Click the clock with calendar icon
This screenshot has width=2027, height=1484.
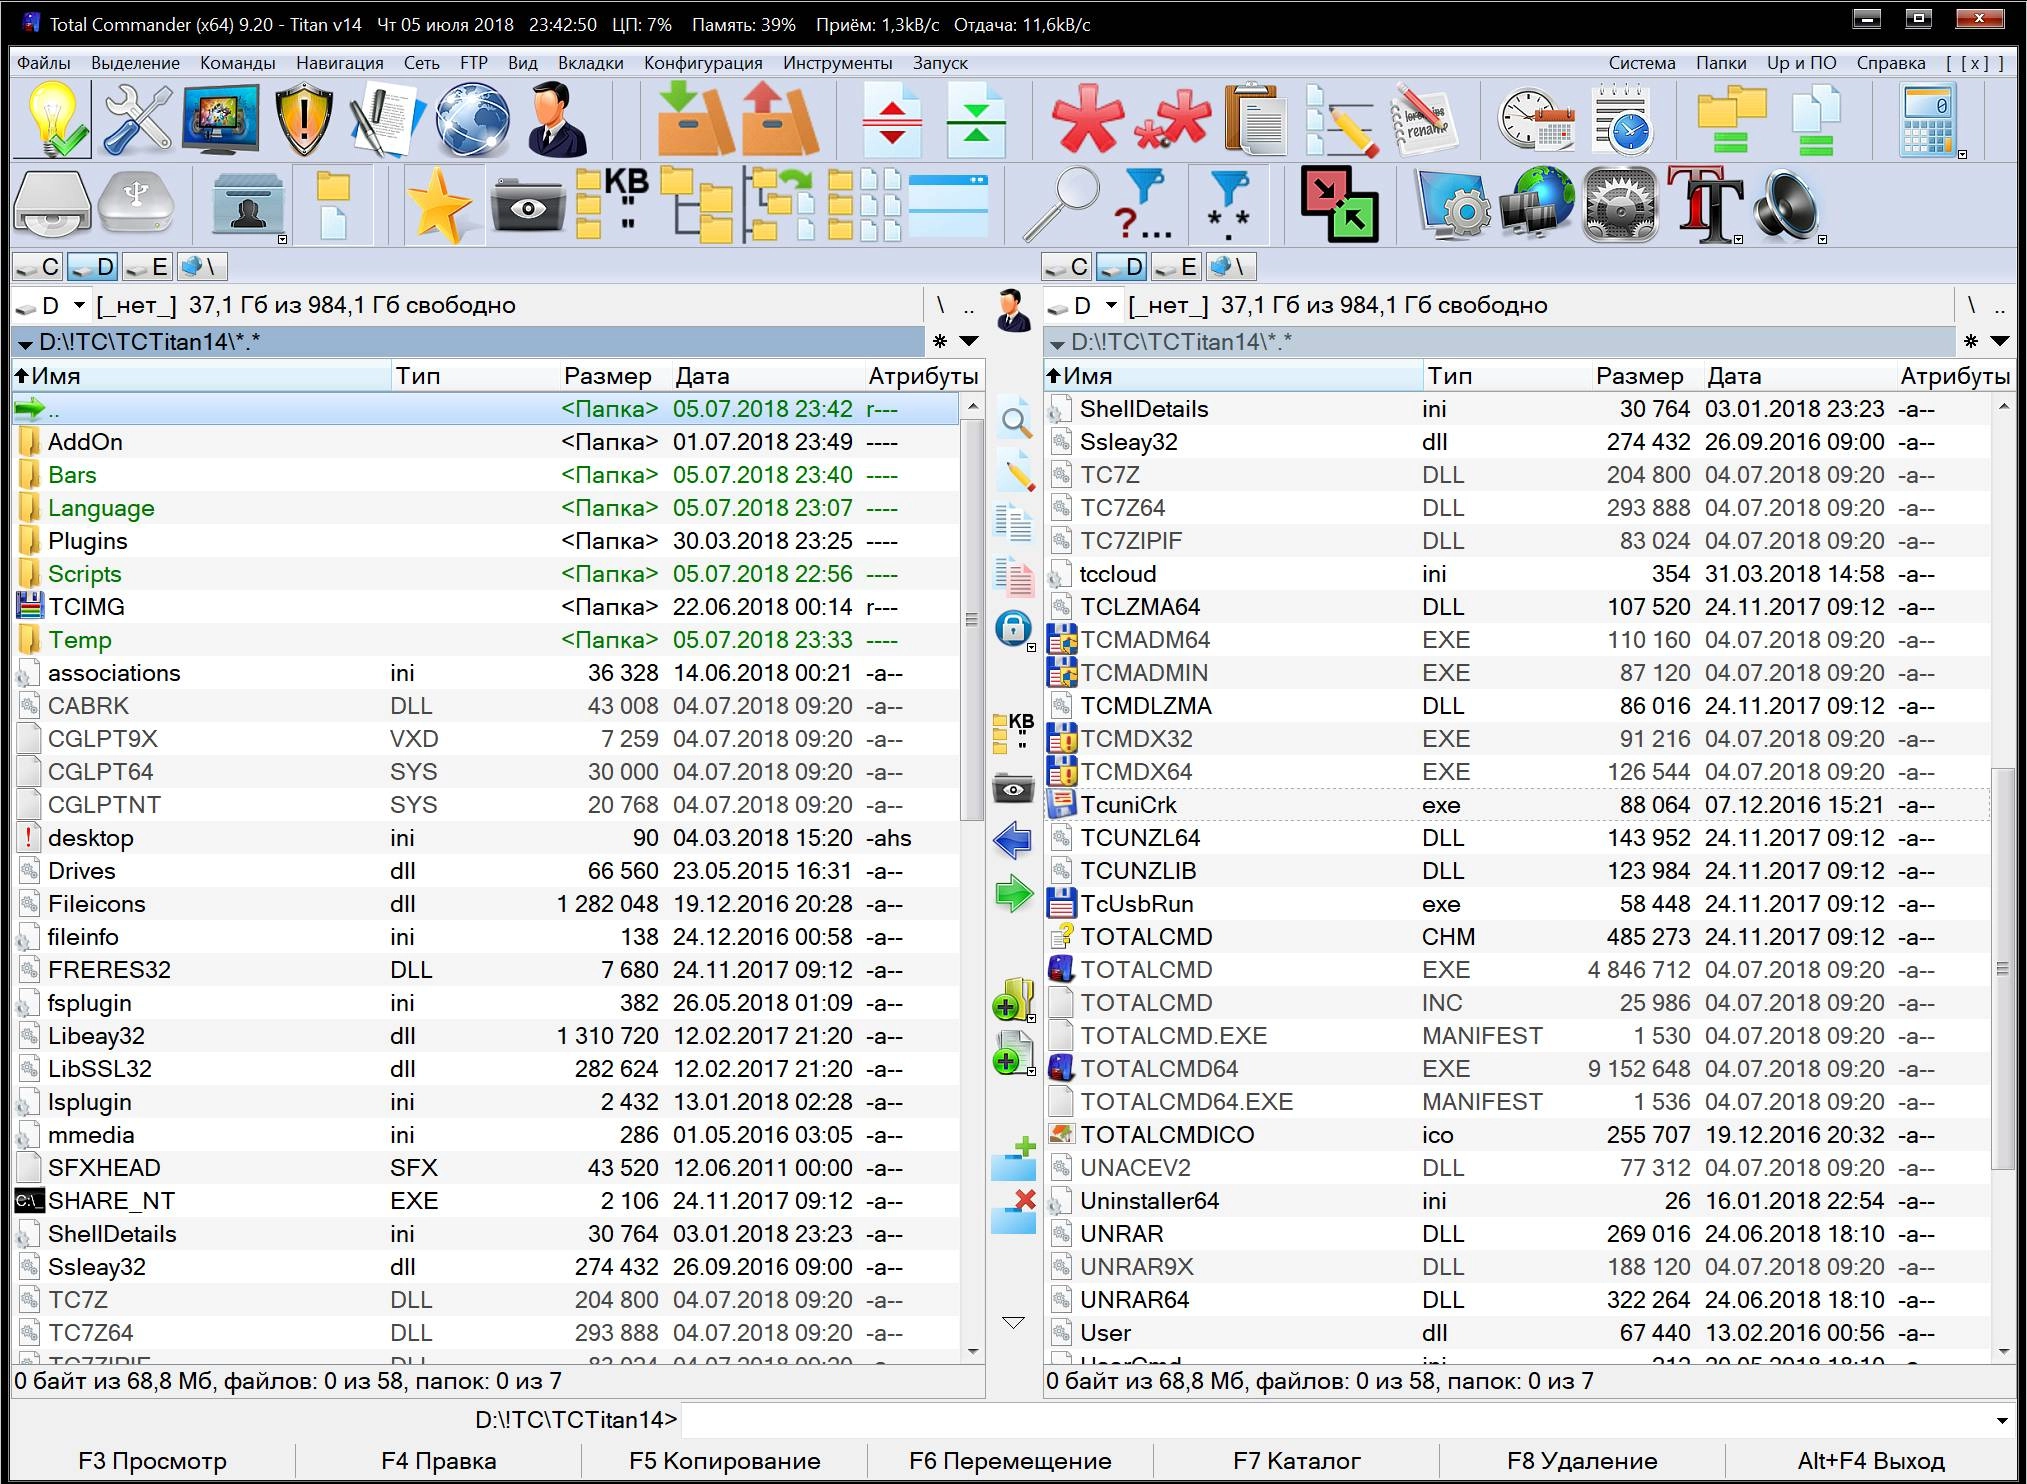(x=1535, y=120)
